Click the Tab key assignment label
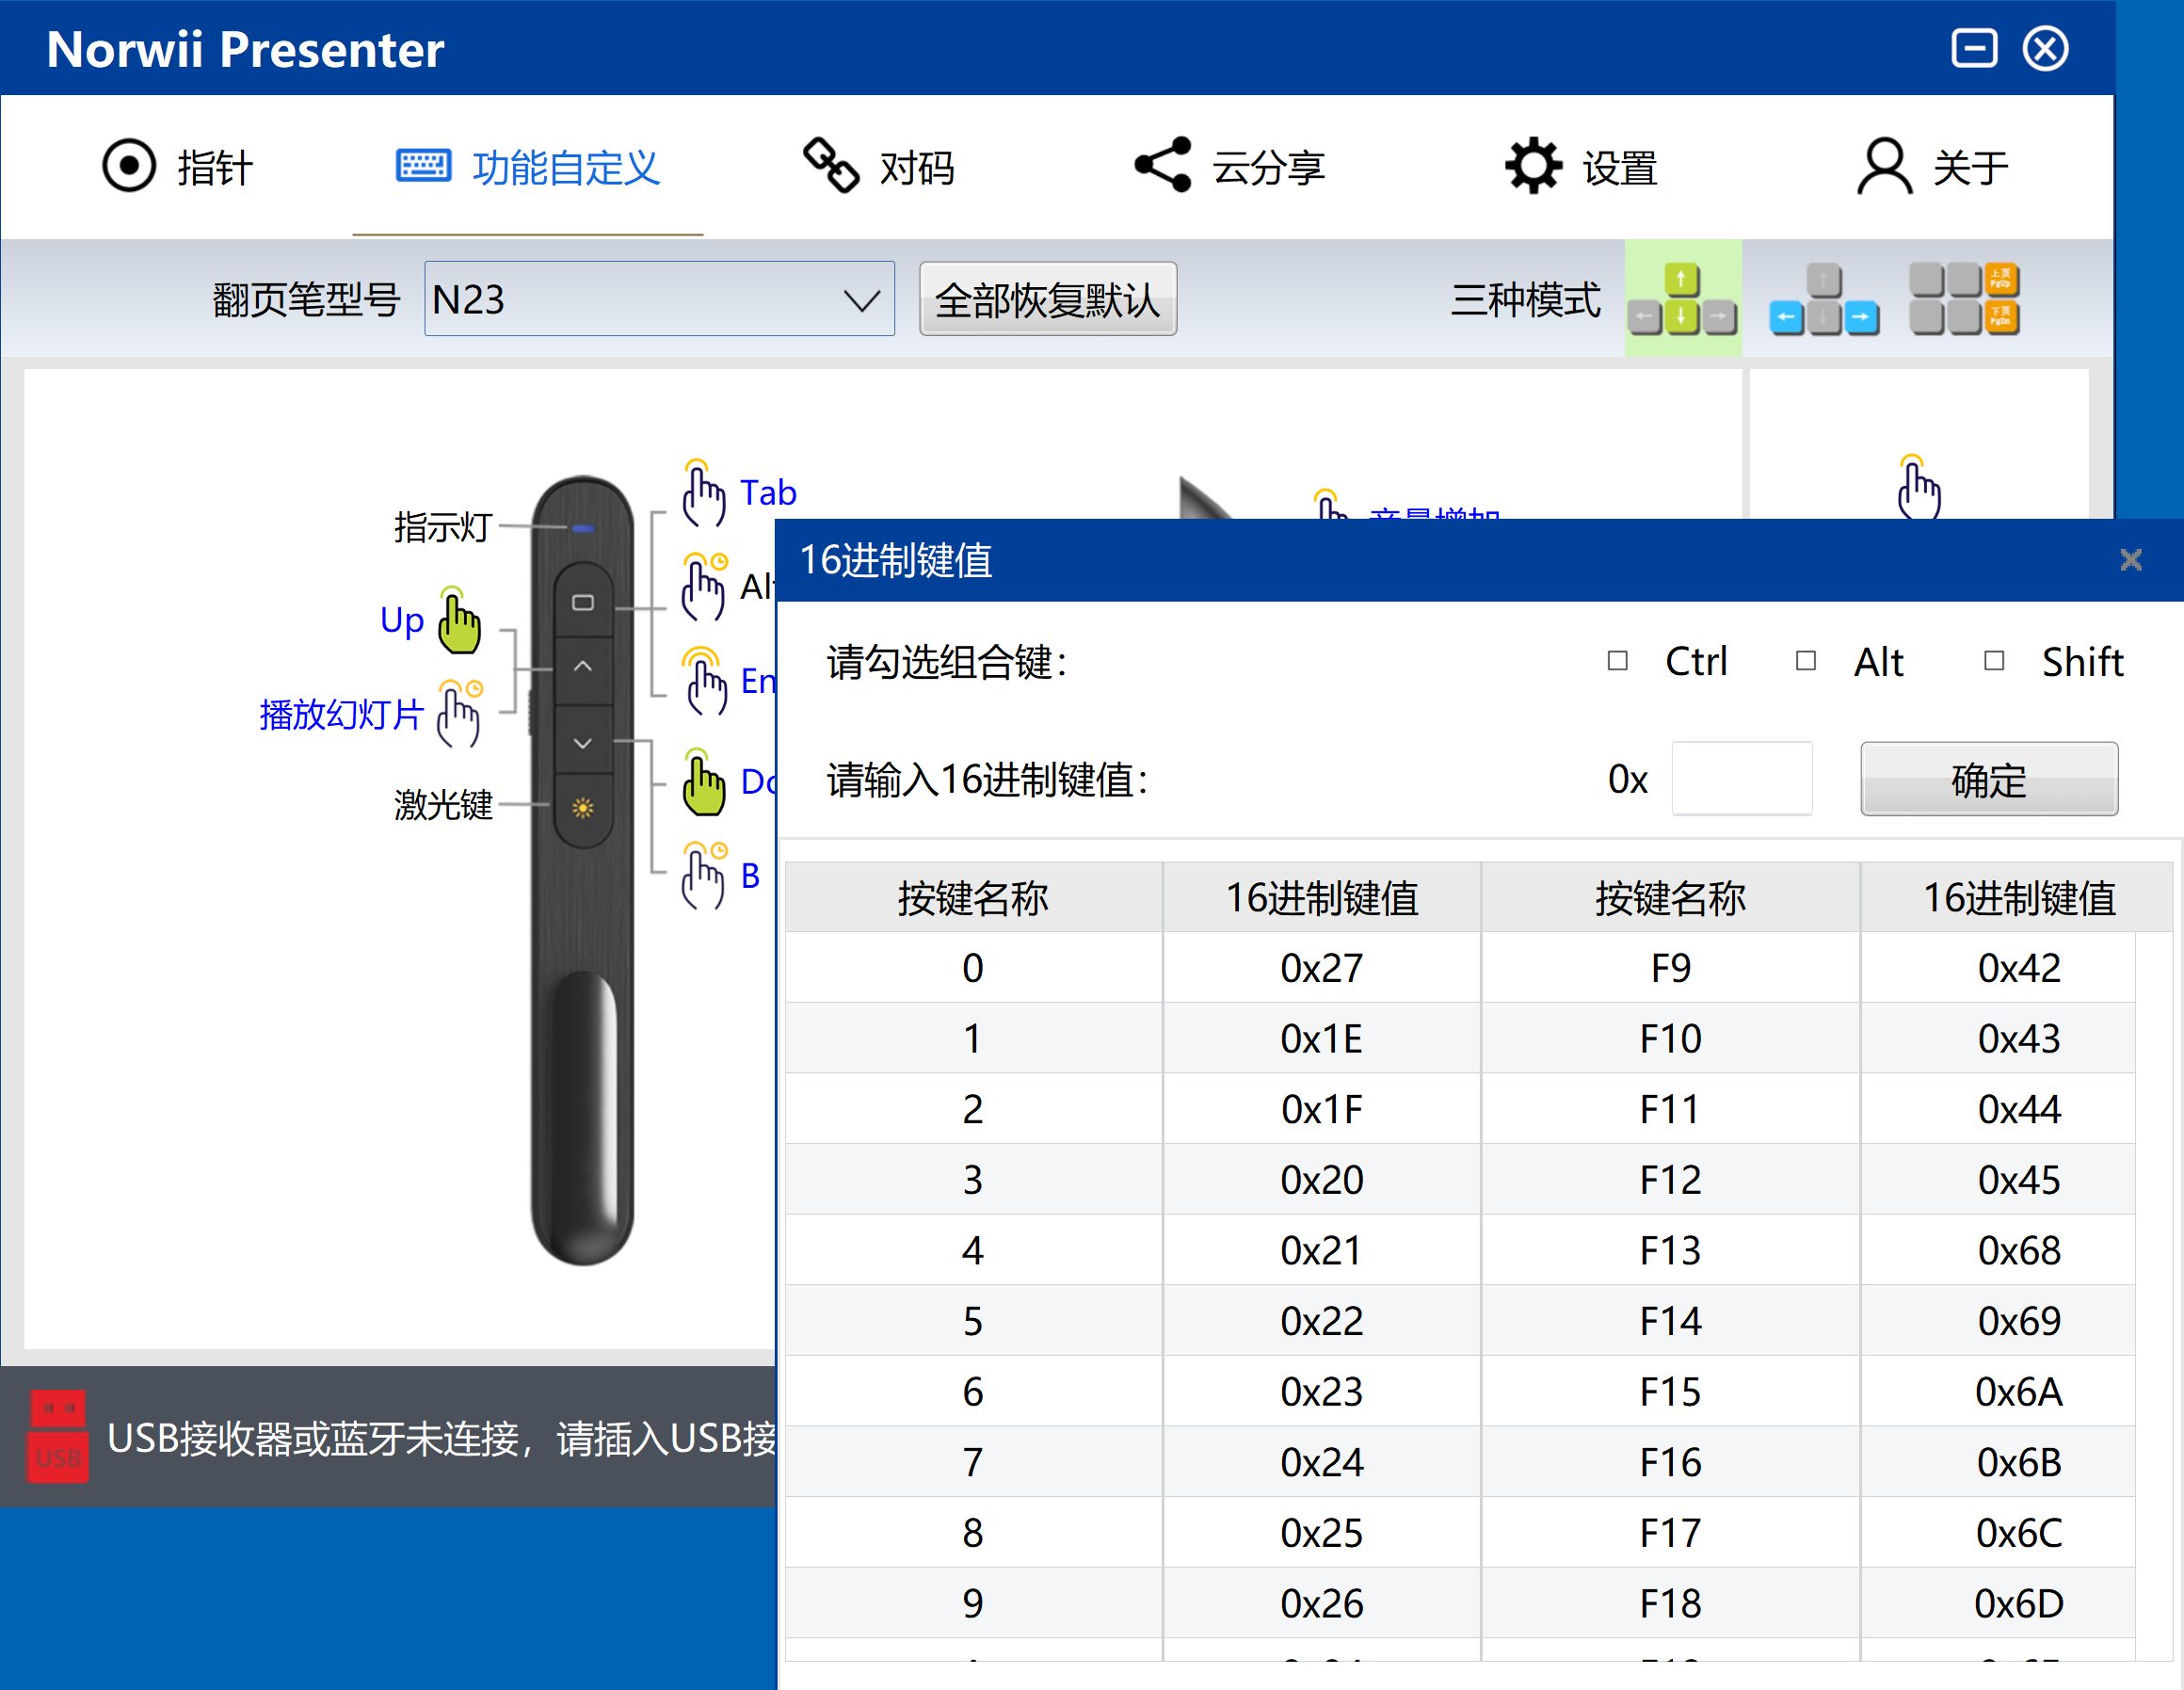This screenshot has height=1690, width=2184. 768,492
